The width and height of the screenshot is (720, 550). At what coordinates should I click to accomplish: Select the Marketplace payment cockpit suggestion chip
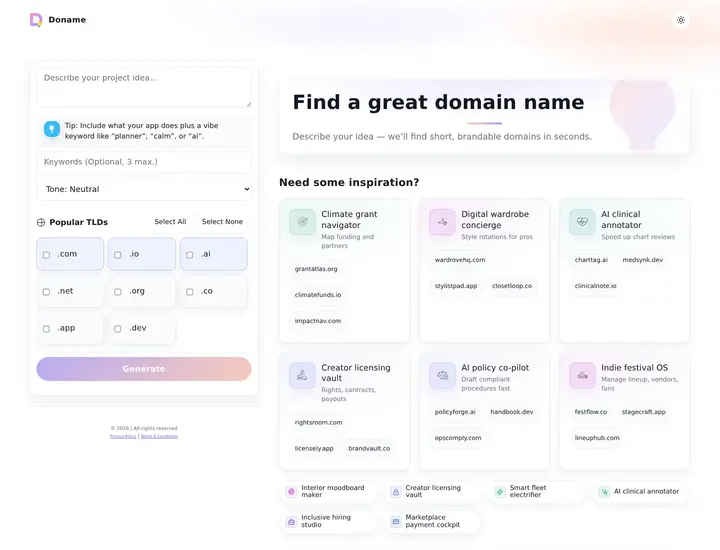tap(434, 521)
